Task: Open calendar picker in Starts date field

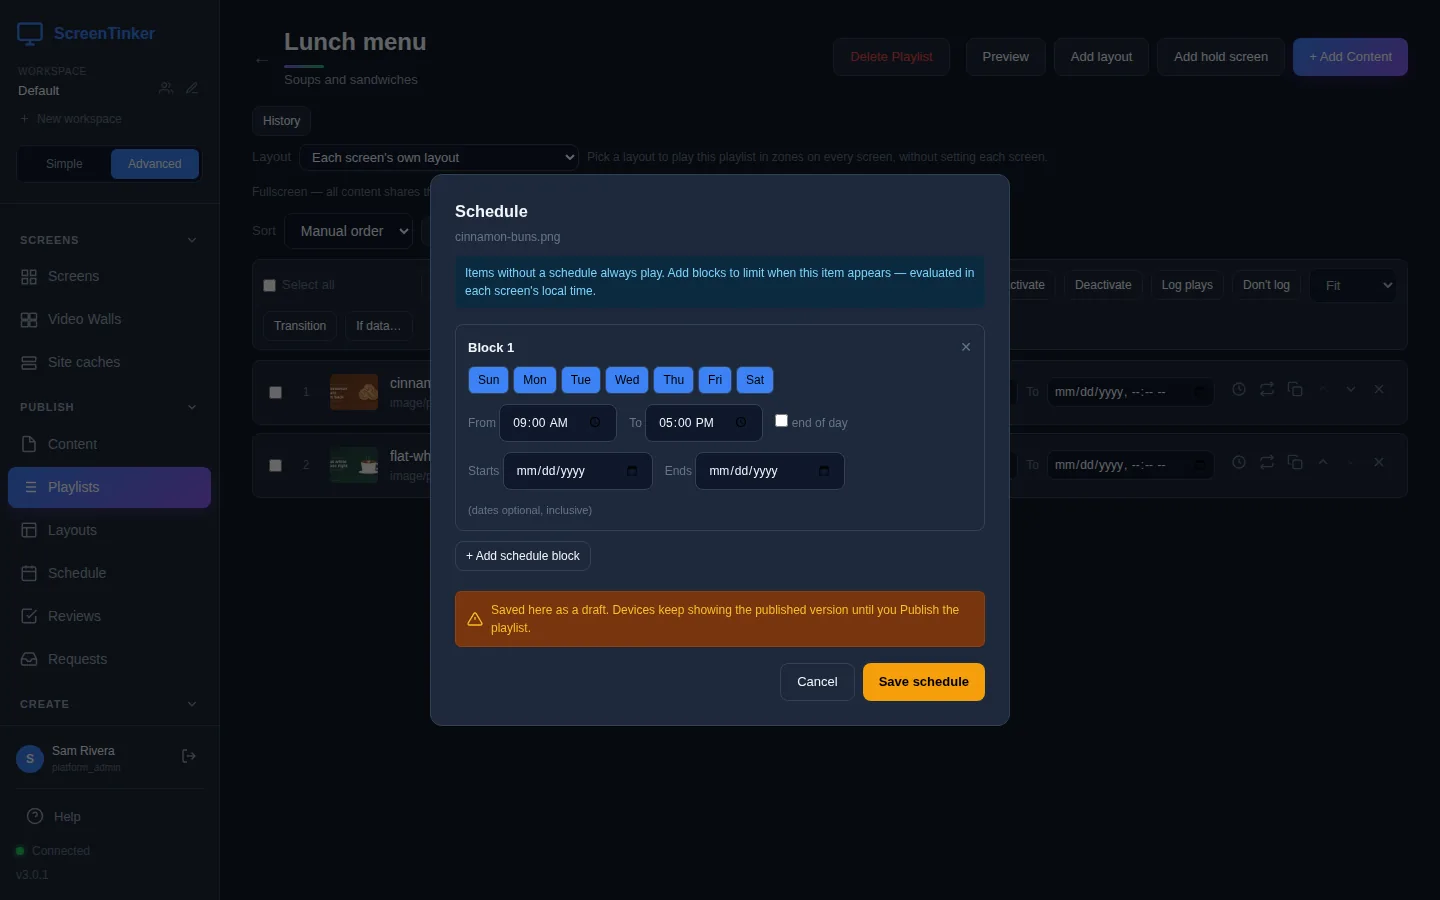Action: (632, 471)
